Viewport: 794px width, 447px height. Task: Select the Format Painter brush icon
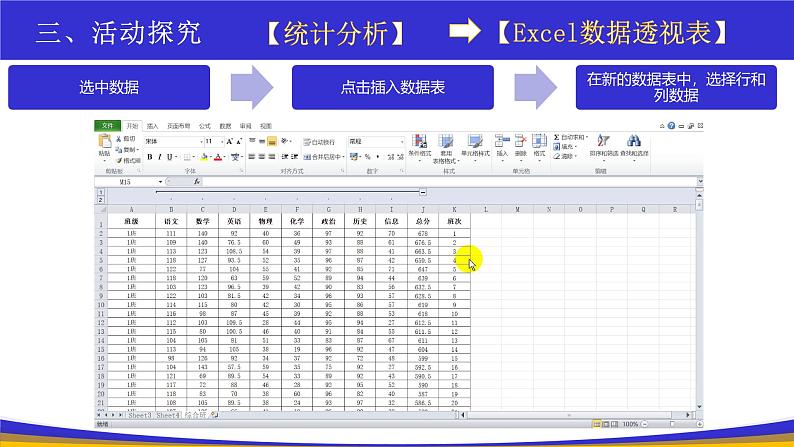coord(118,160)
